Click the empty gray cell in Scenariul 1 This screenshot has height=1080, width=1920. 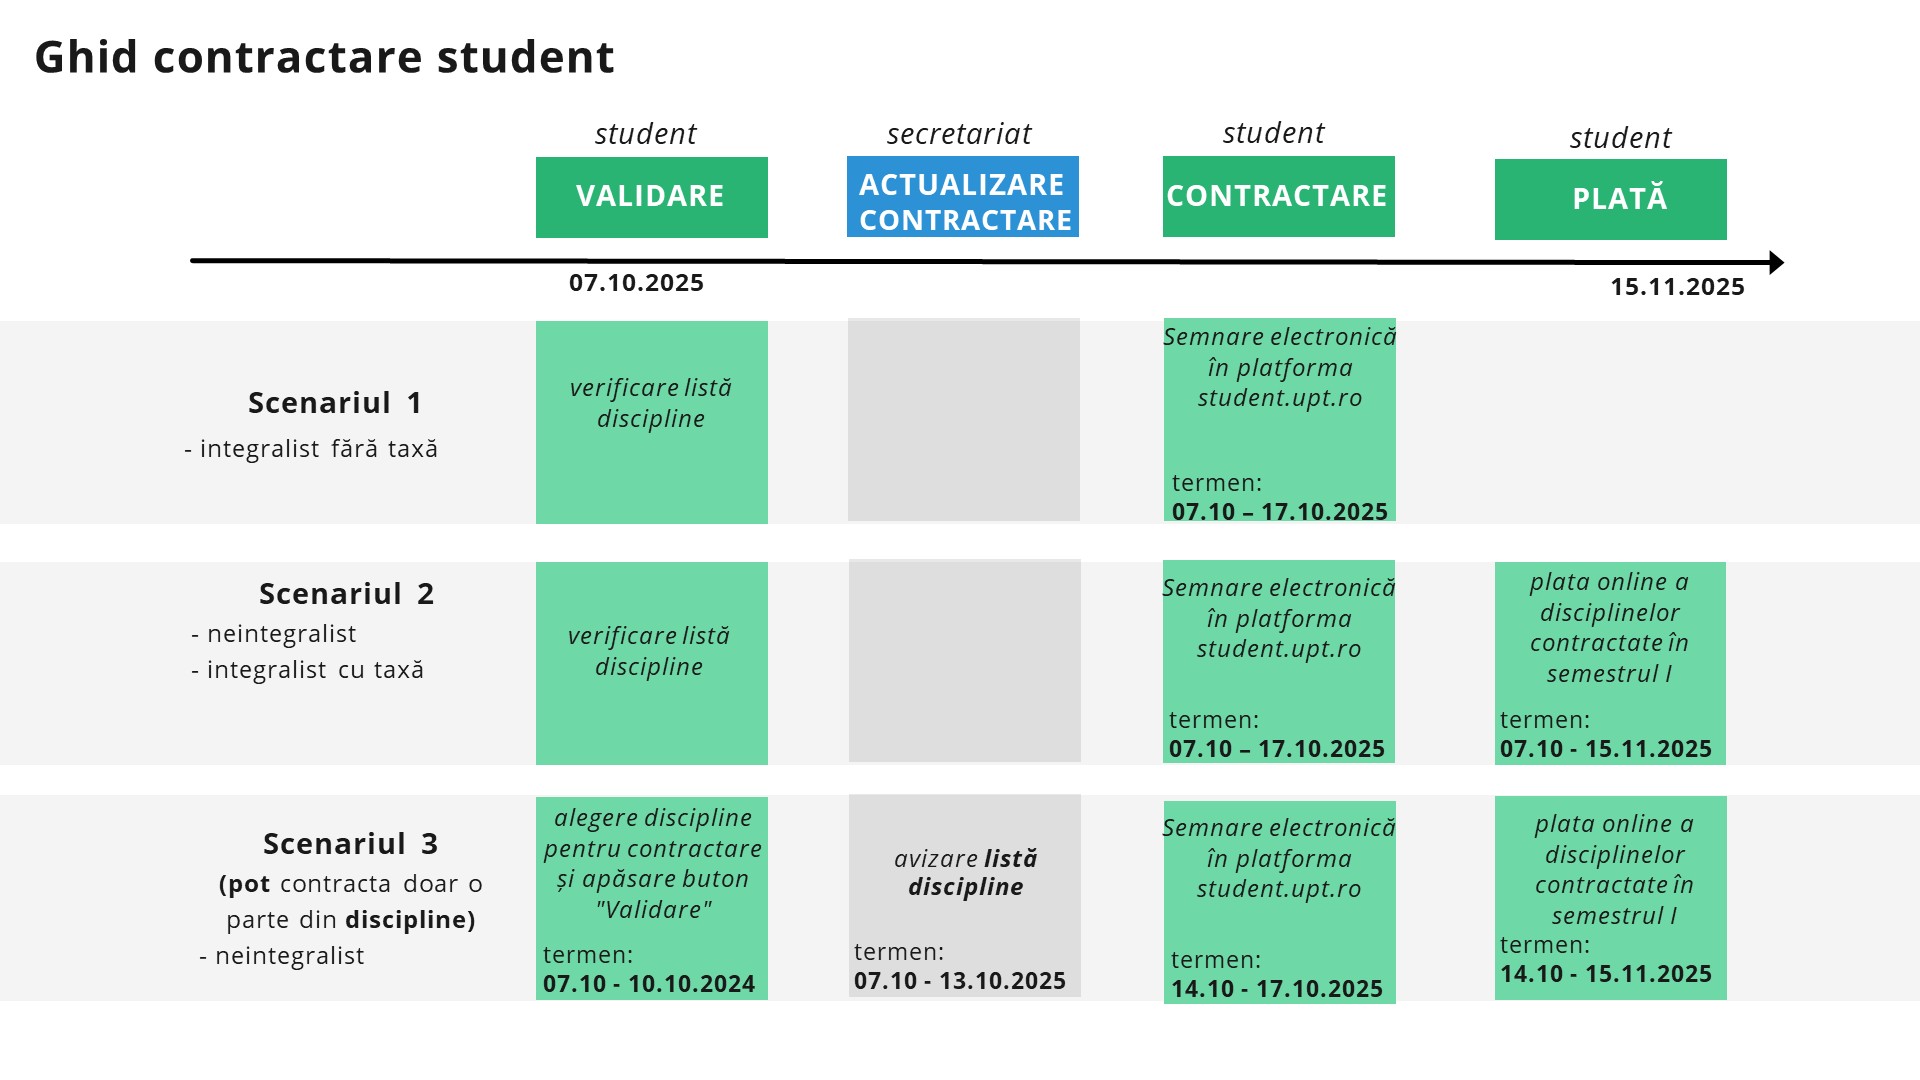point(963,420)
